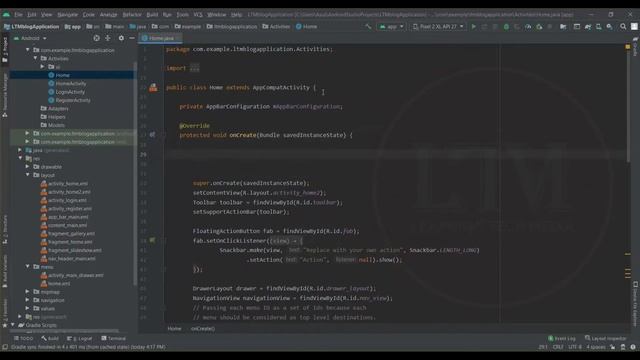640x360 pixels.
Task: Expand the ui folder arrow
Action: point(42,67)
